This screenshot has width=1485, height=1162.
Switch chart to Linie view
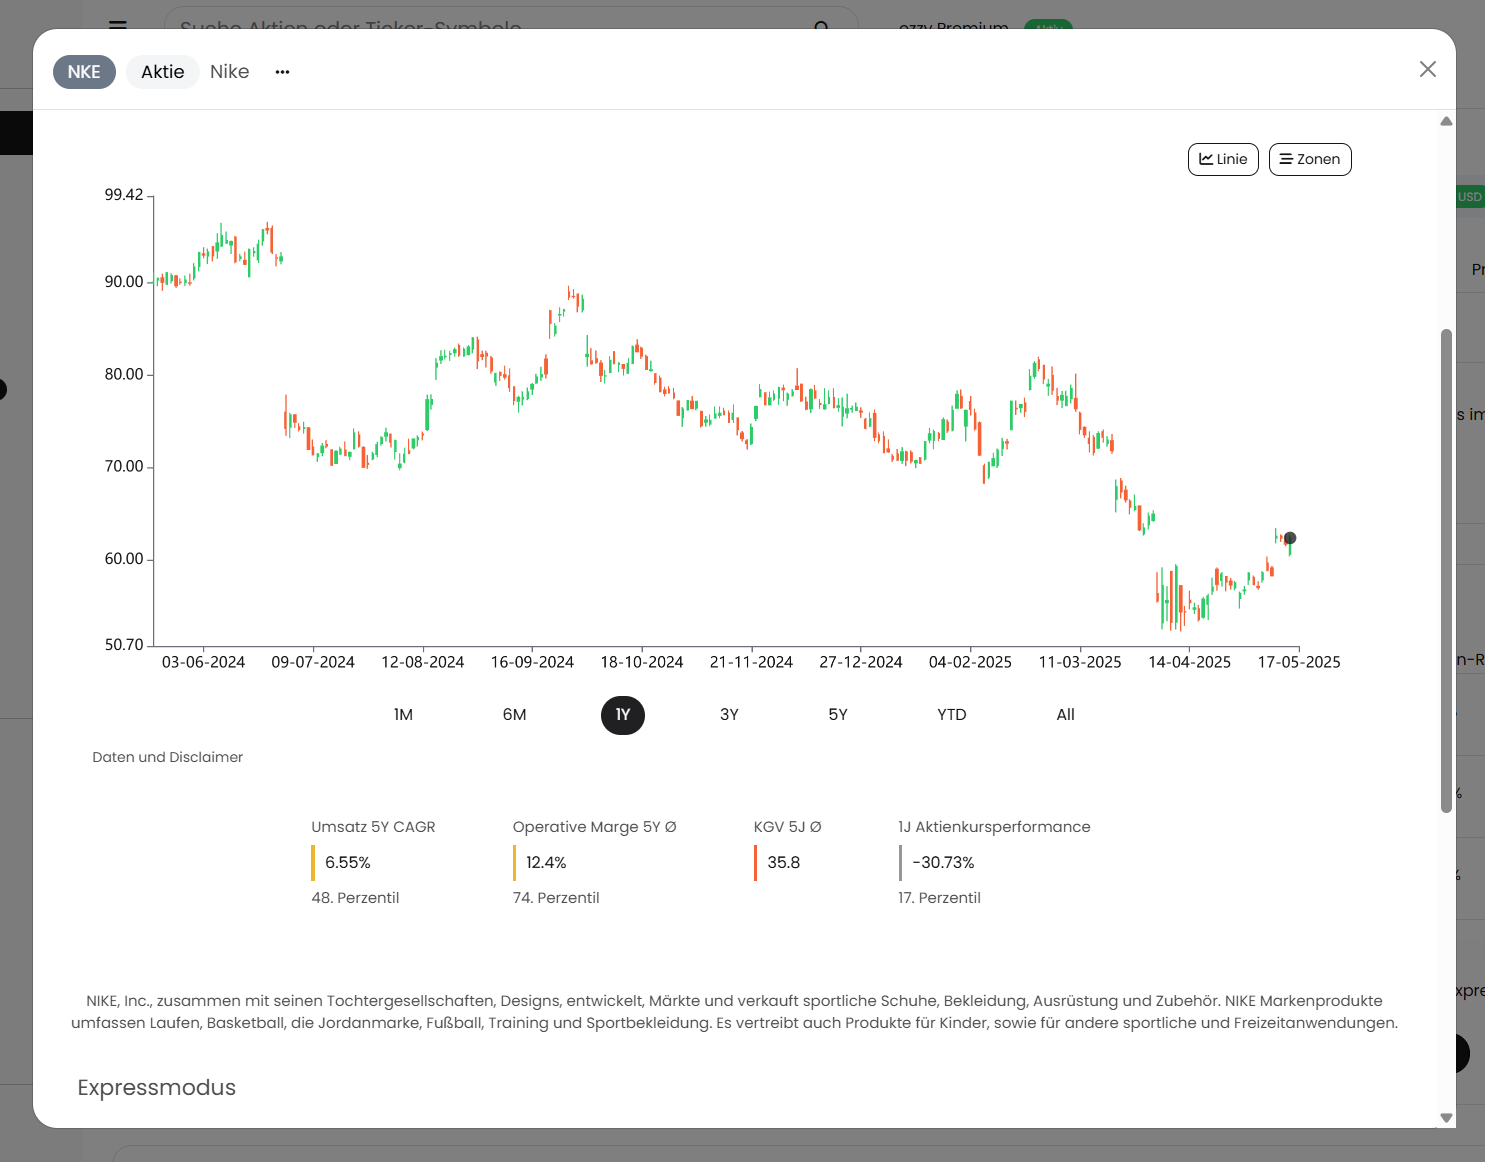[1223, 159]
